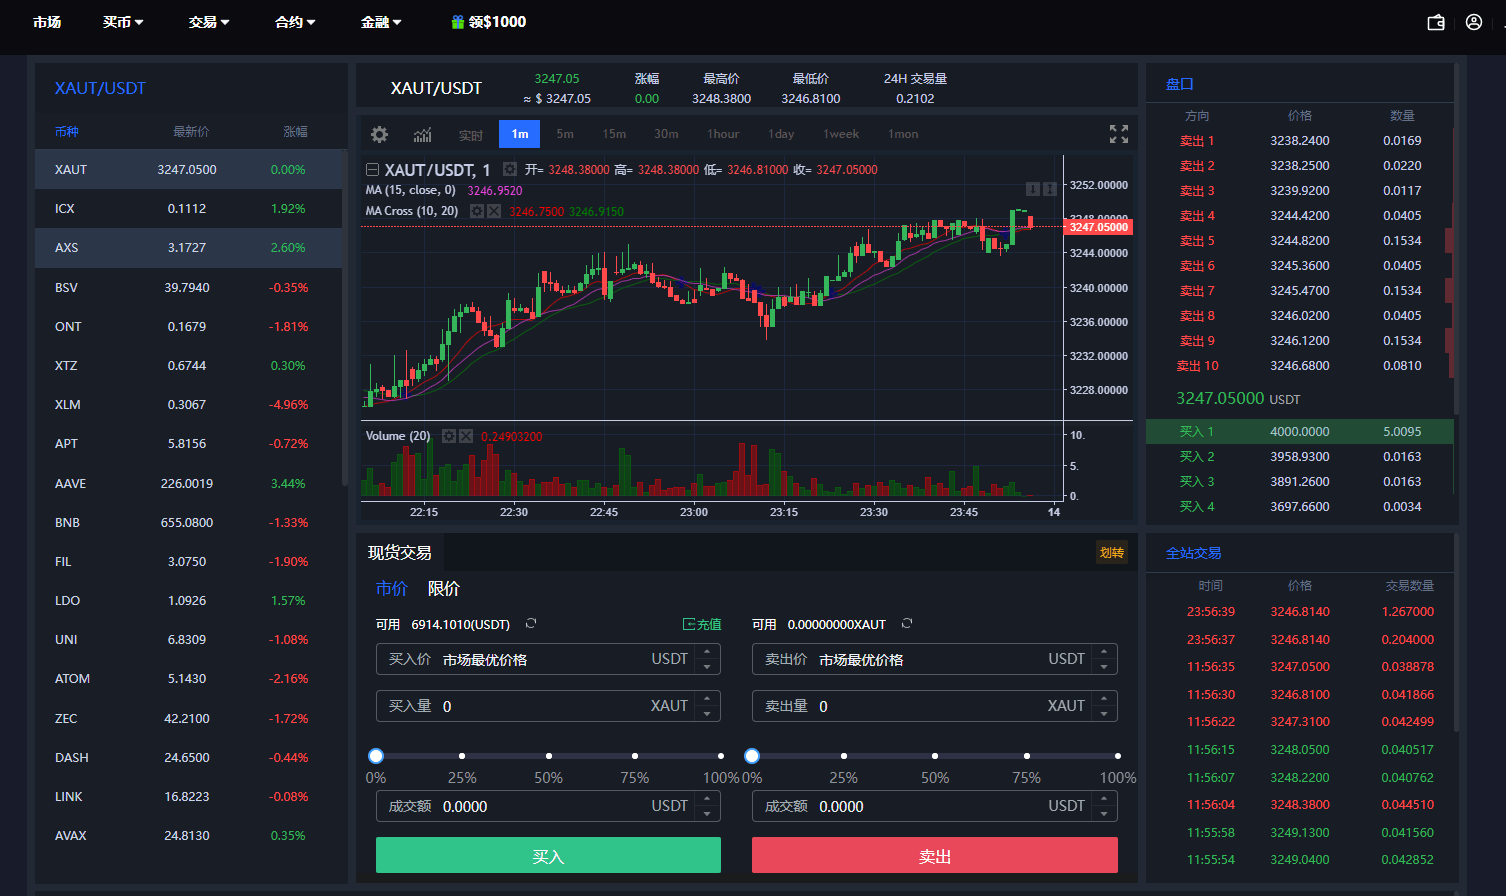Set buy amount slider to 50%
Screen dimensions: 1506x896
pyautogui.click(x=548, y=756)
